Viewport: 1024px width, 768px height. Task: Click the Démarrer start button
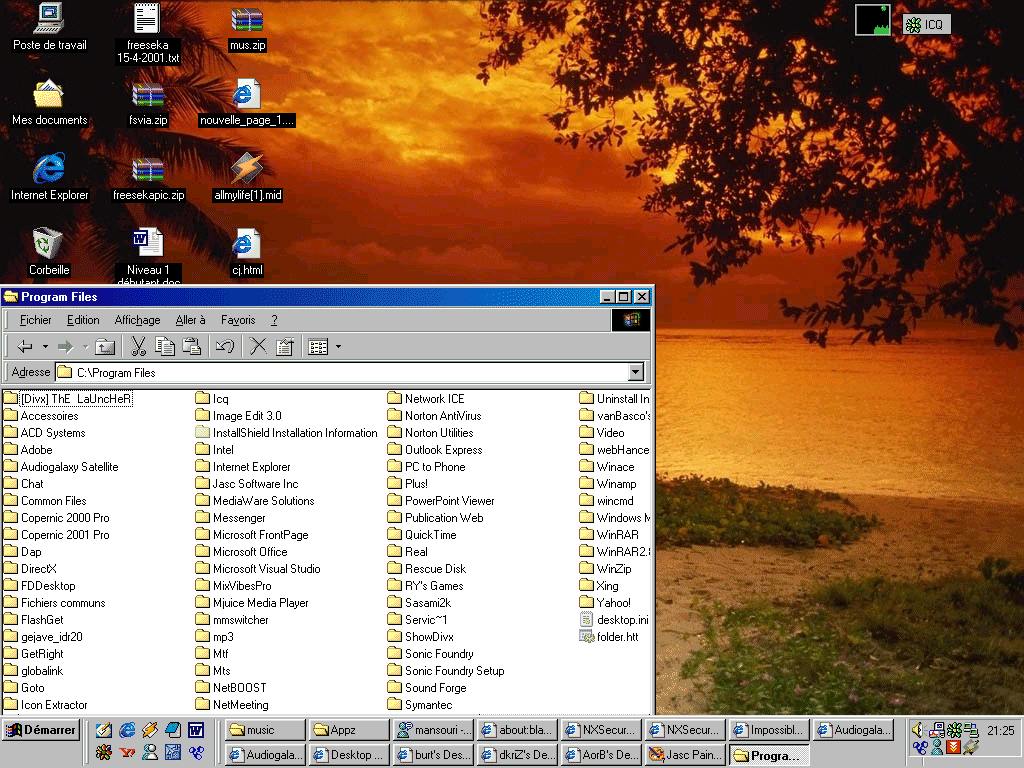[x=41, y=730]
